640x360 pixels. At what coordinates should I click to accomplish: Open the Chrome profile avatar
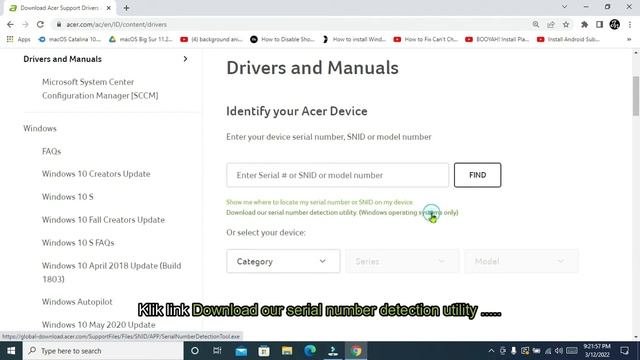coord(614,24)
